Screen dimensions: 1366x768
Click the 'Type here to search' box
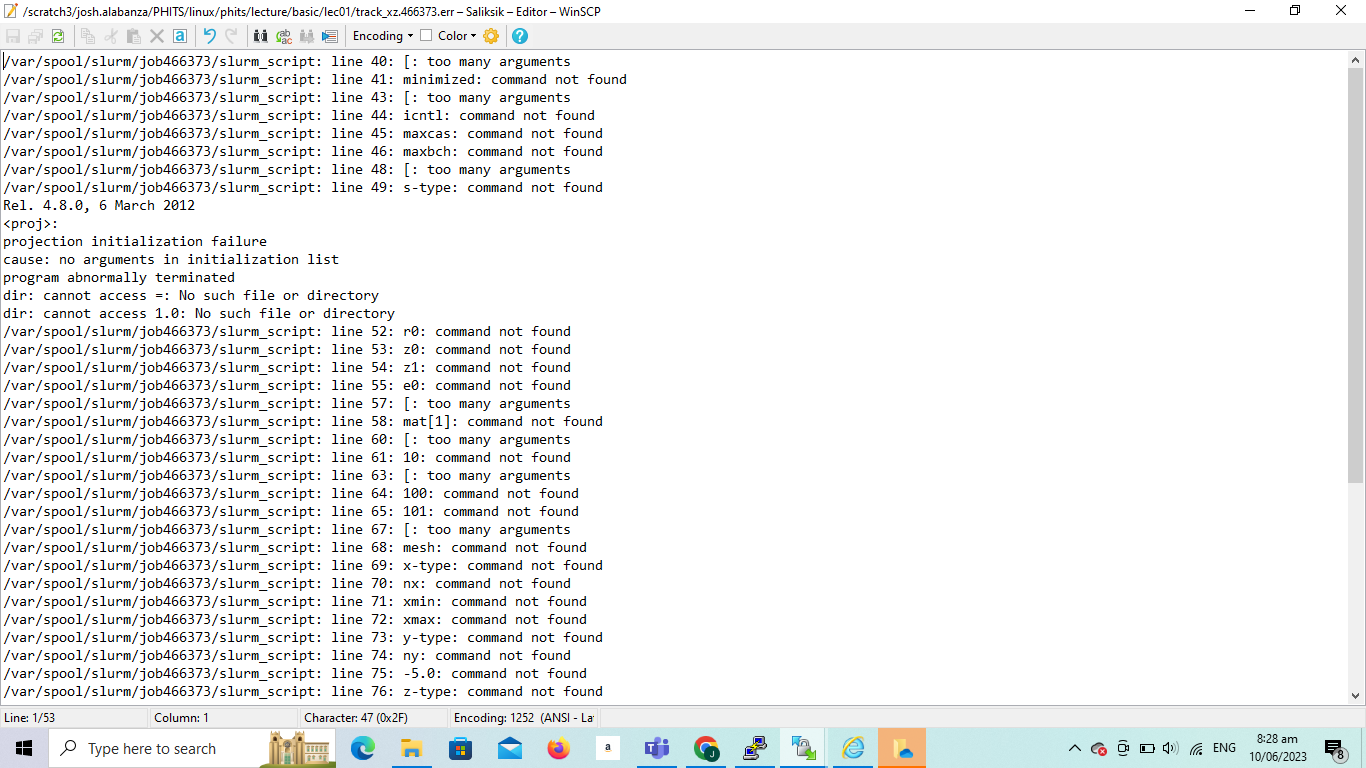[x=160, y=748]
